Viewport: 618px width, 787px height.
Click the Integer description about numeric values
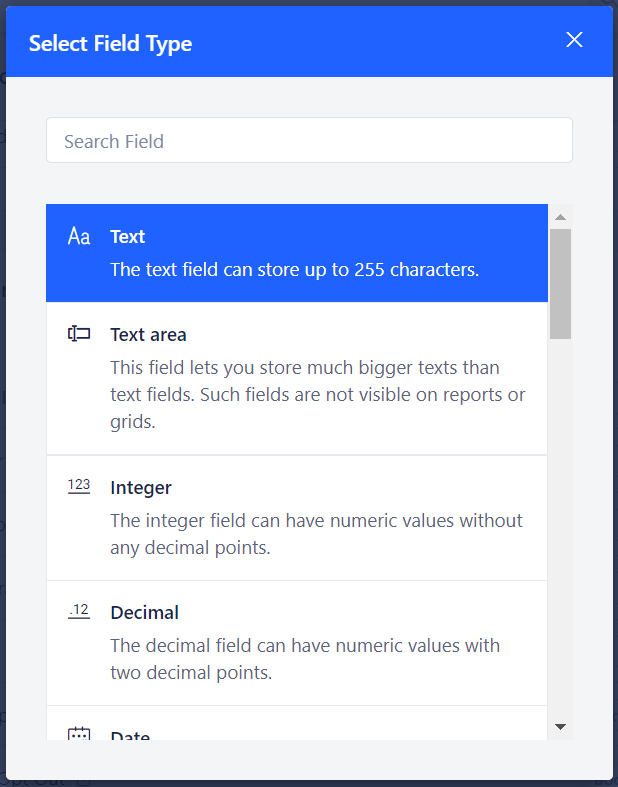coord(316,534)
